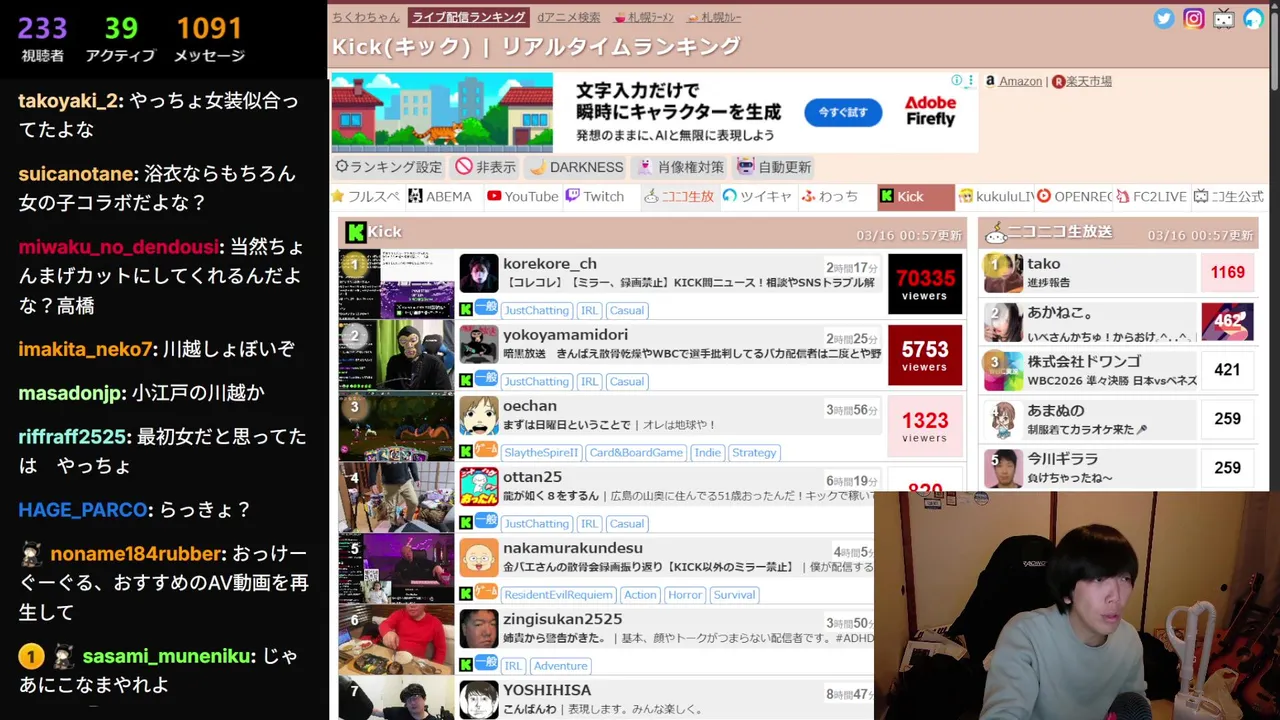Switch to the ニコ生公式 tab
This screenshot has width=1280, height=720.
point(1229,197)
